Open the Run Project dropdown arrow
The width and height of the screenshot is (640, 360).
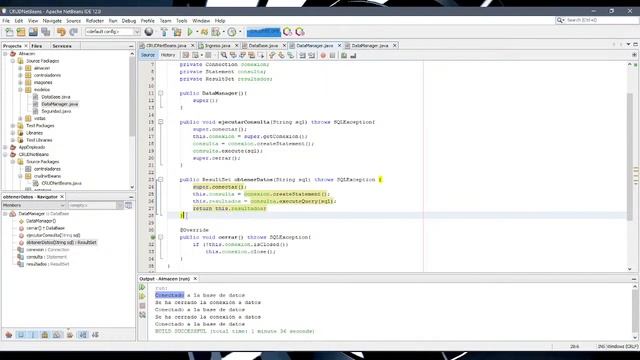point(197,32)
